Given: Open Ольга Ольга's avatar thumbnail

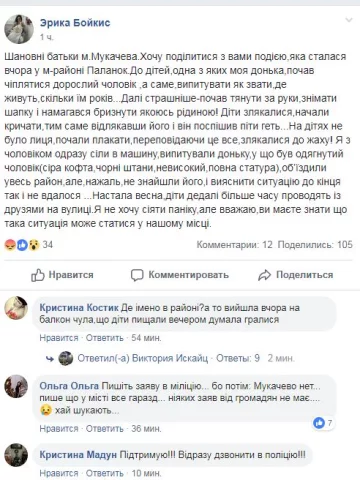Looking at the screenshot, I should (x=16, y=386).
